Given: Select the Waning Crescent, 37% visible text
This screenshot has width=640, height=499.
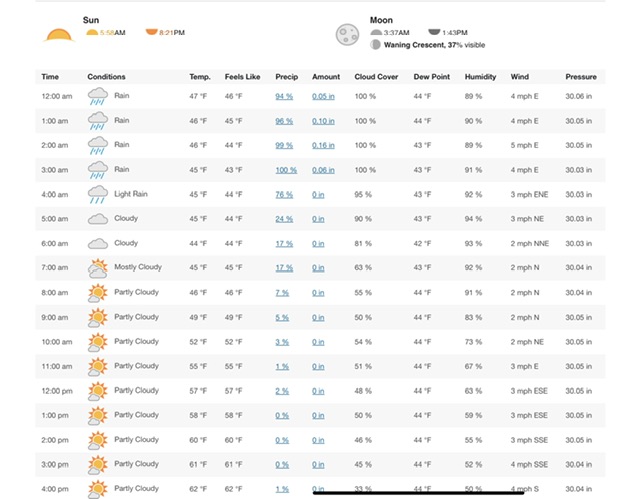Looking at the screenshot, I should [434, 45].
